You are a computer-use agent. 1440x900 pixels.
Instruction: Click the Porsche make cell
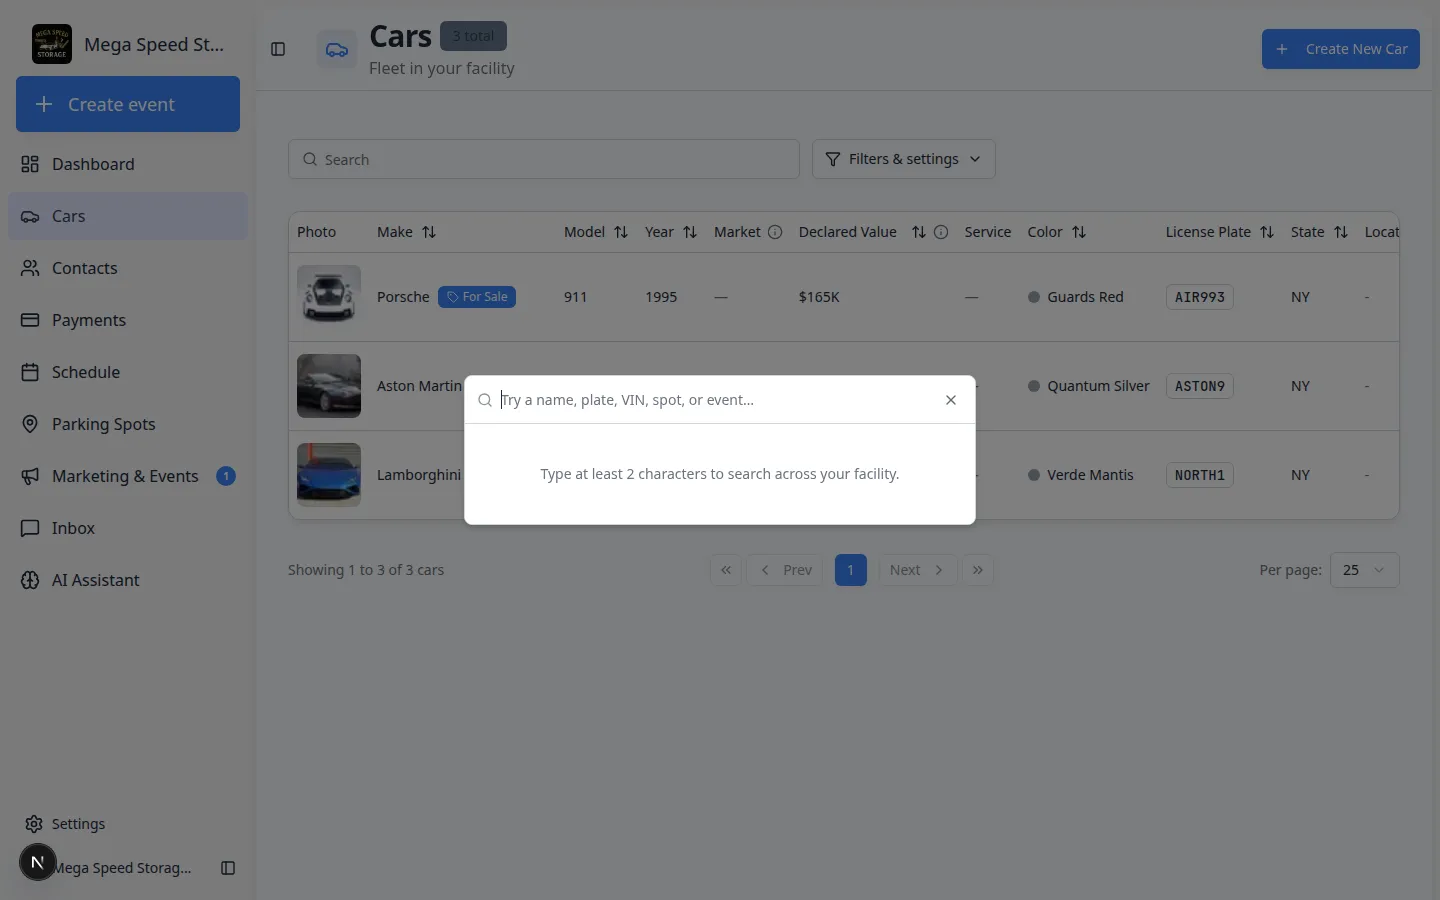[x=403, y=297]
